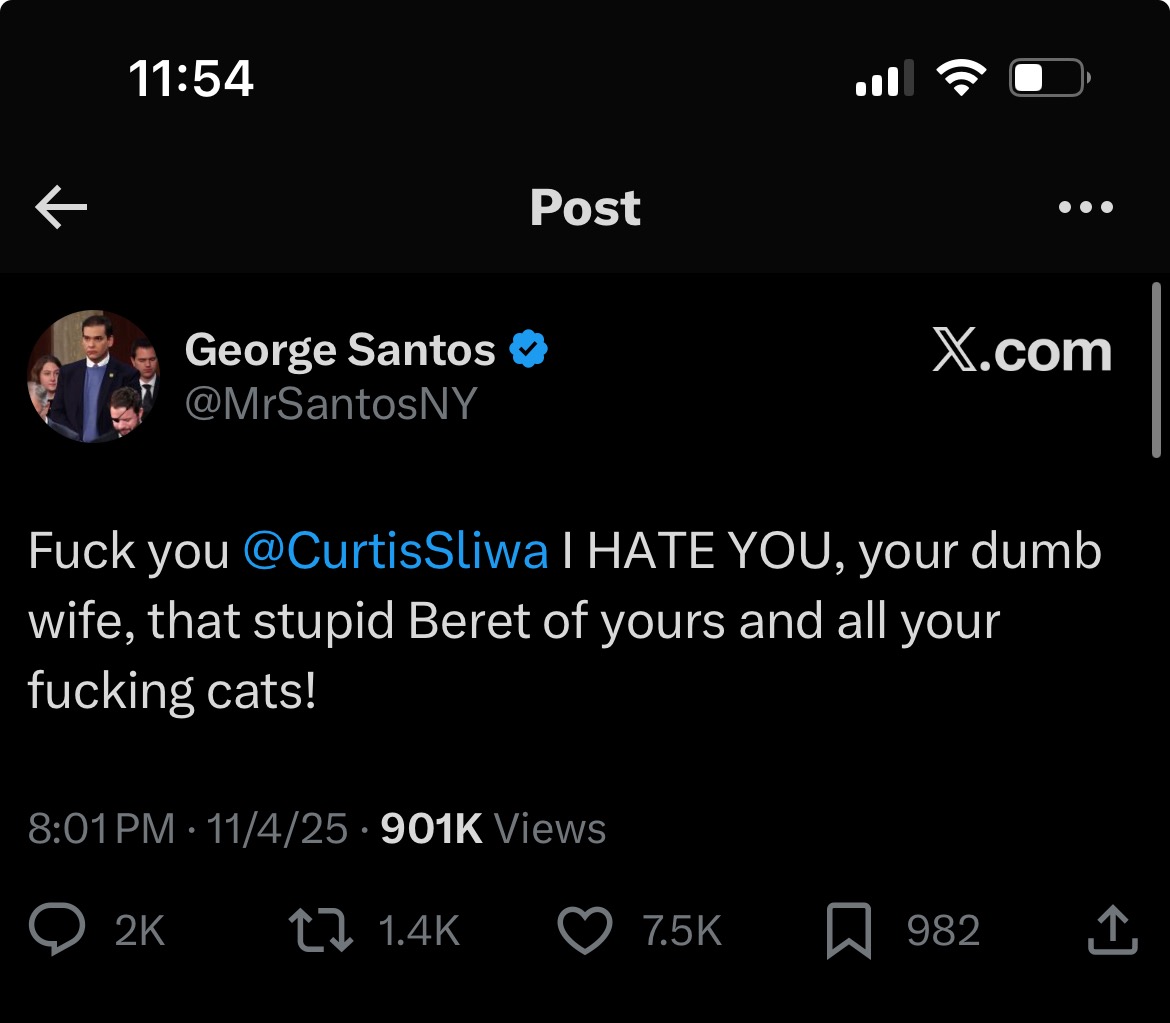Image resolution: width=1170 pixels, height=1023 pixels.
Task: Tap the Post header title
Action: [585, 208]
